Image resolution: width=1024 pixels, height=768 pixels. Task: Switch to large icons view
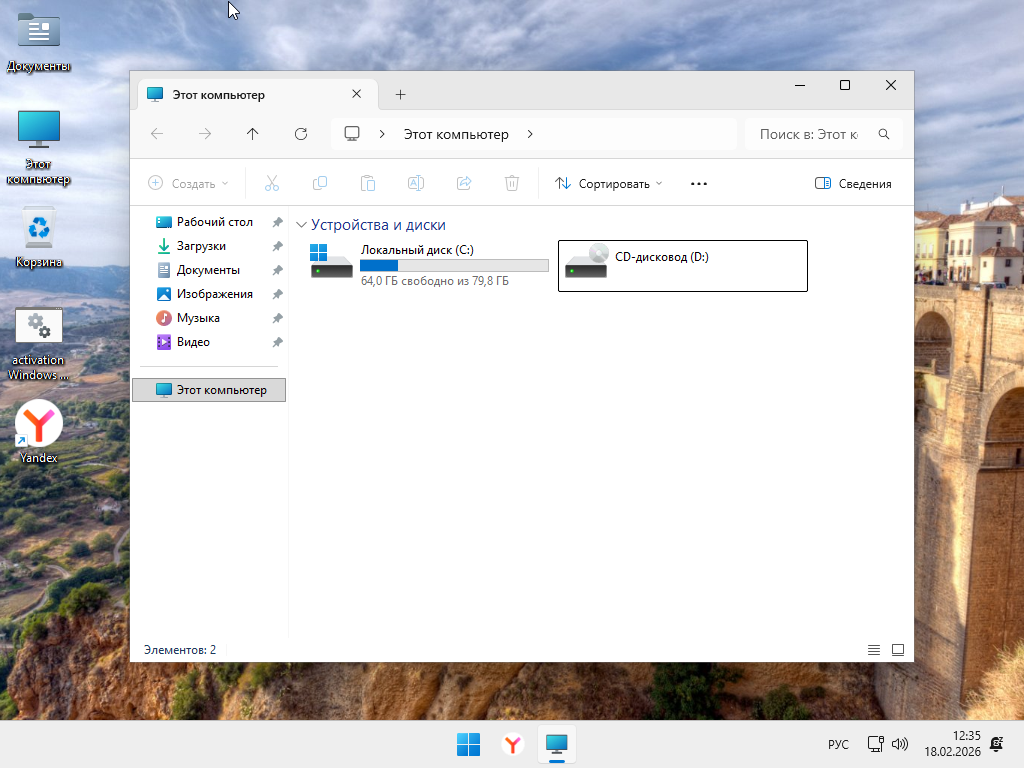[x=898, y=650]
